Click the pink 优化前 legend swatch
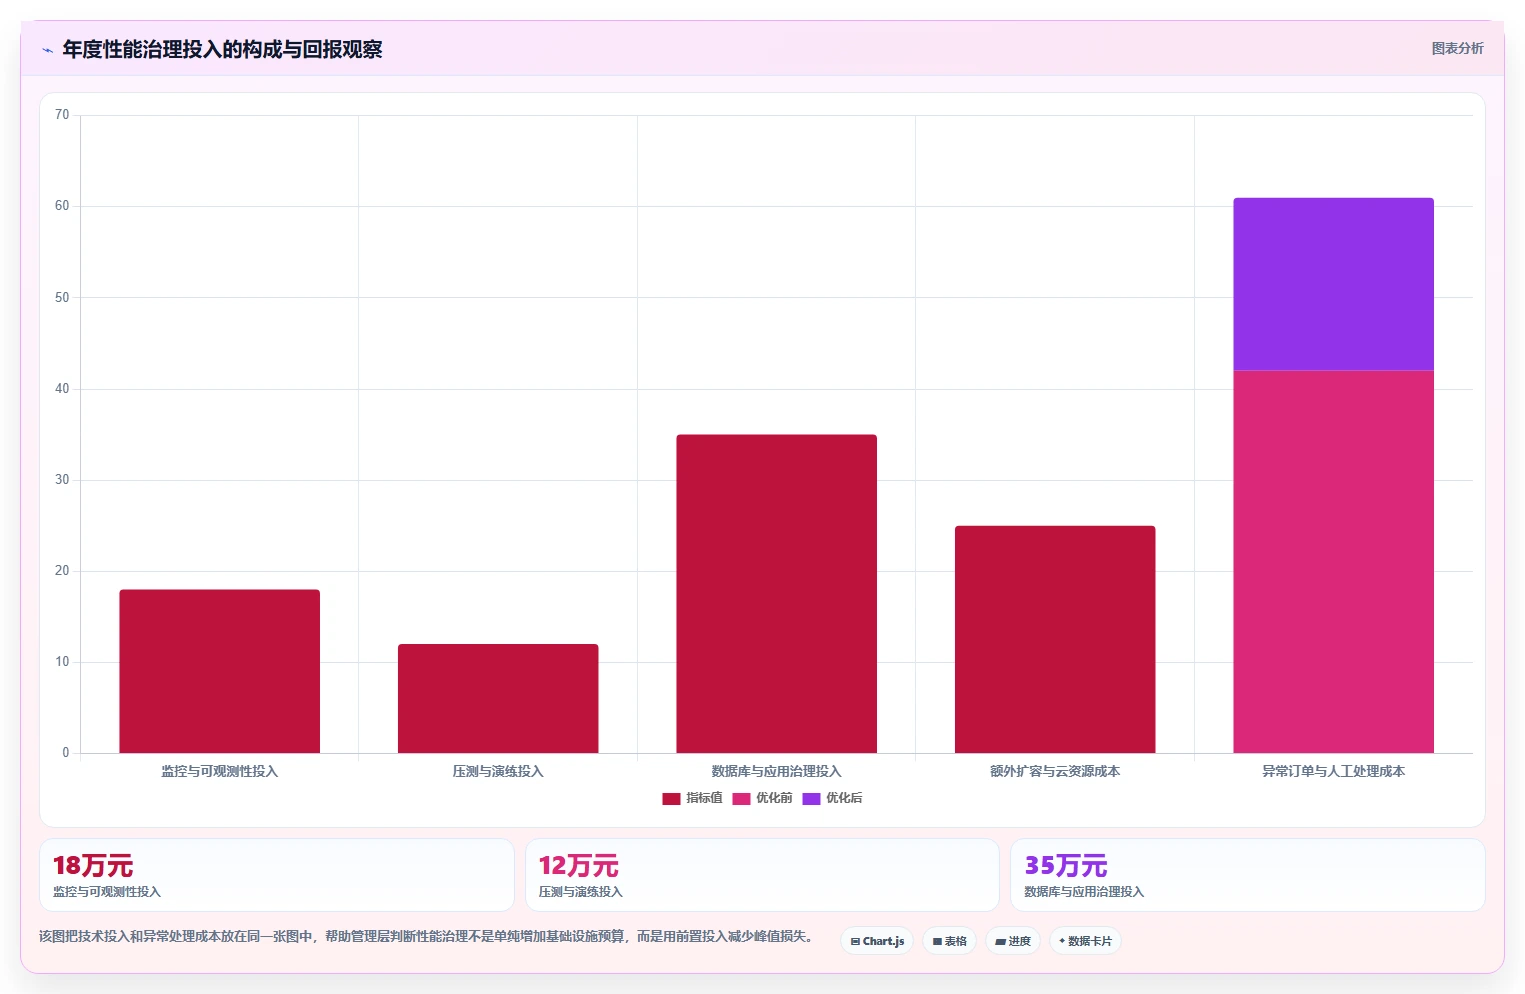 741,798
